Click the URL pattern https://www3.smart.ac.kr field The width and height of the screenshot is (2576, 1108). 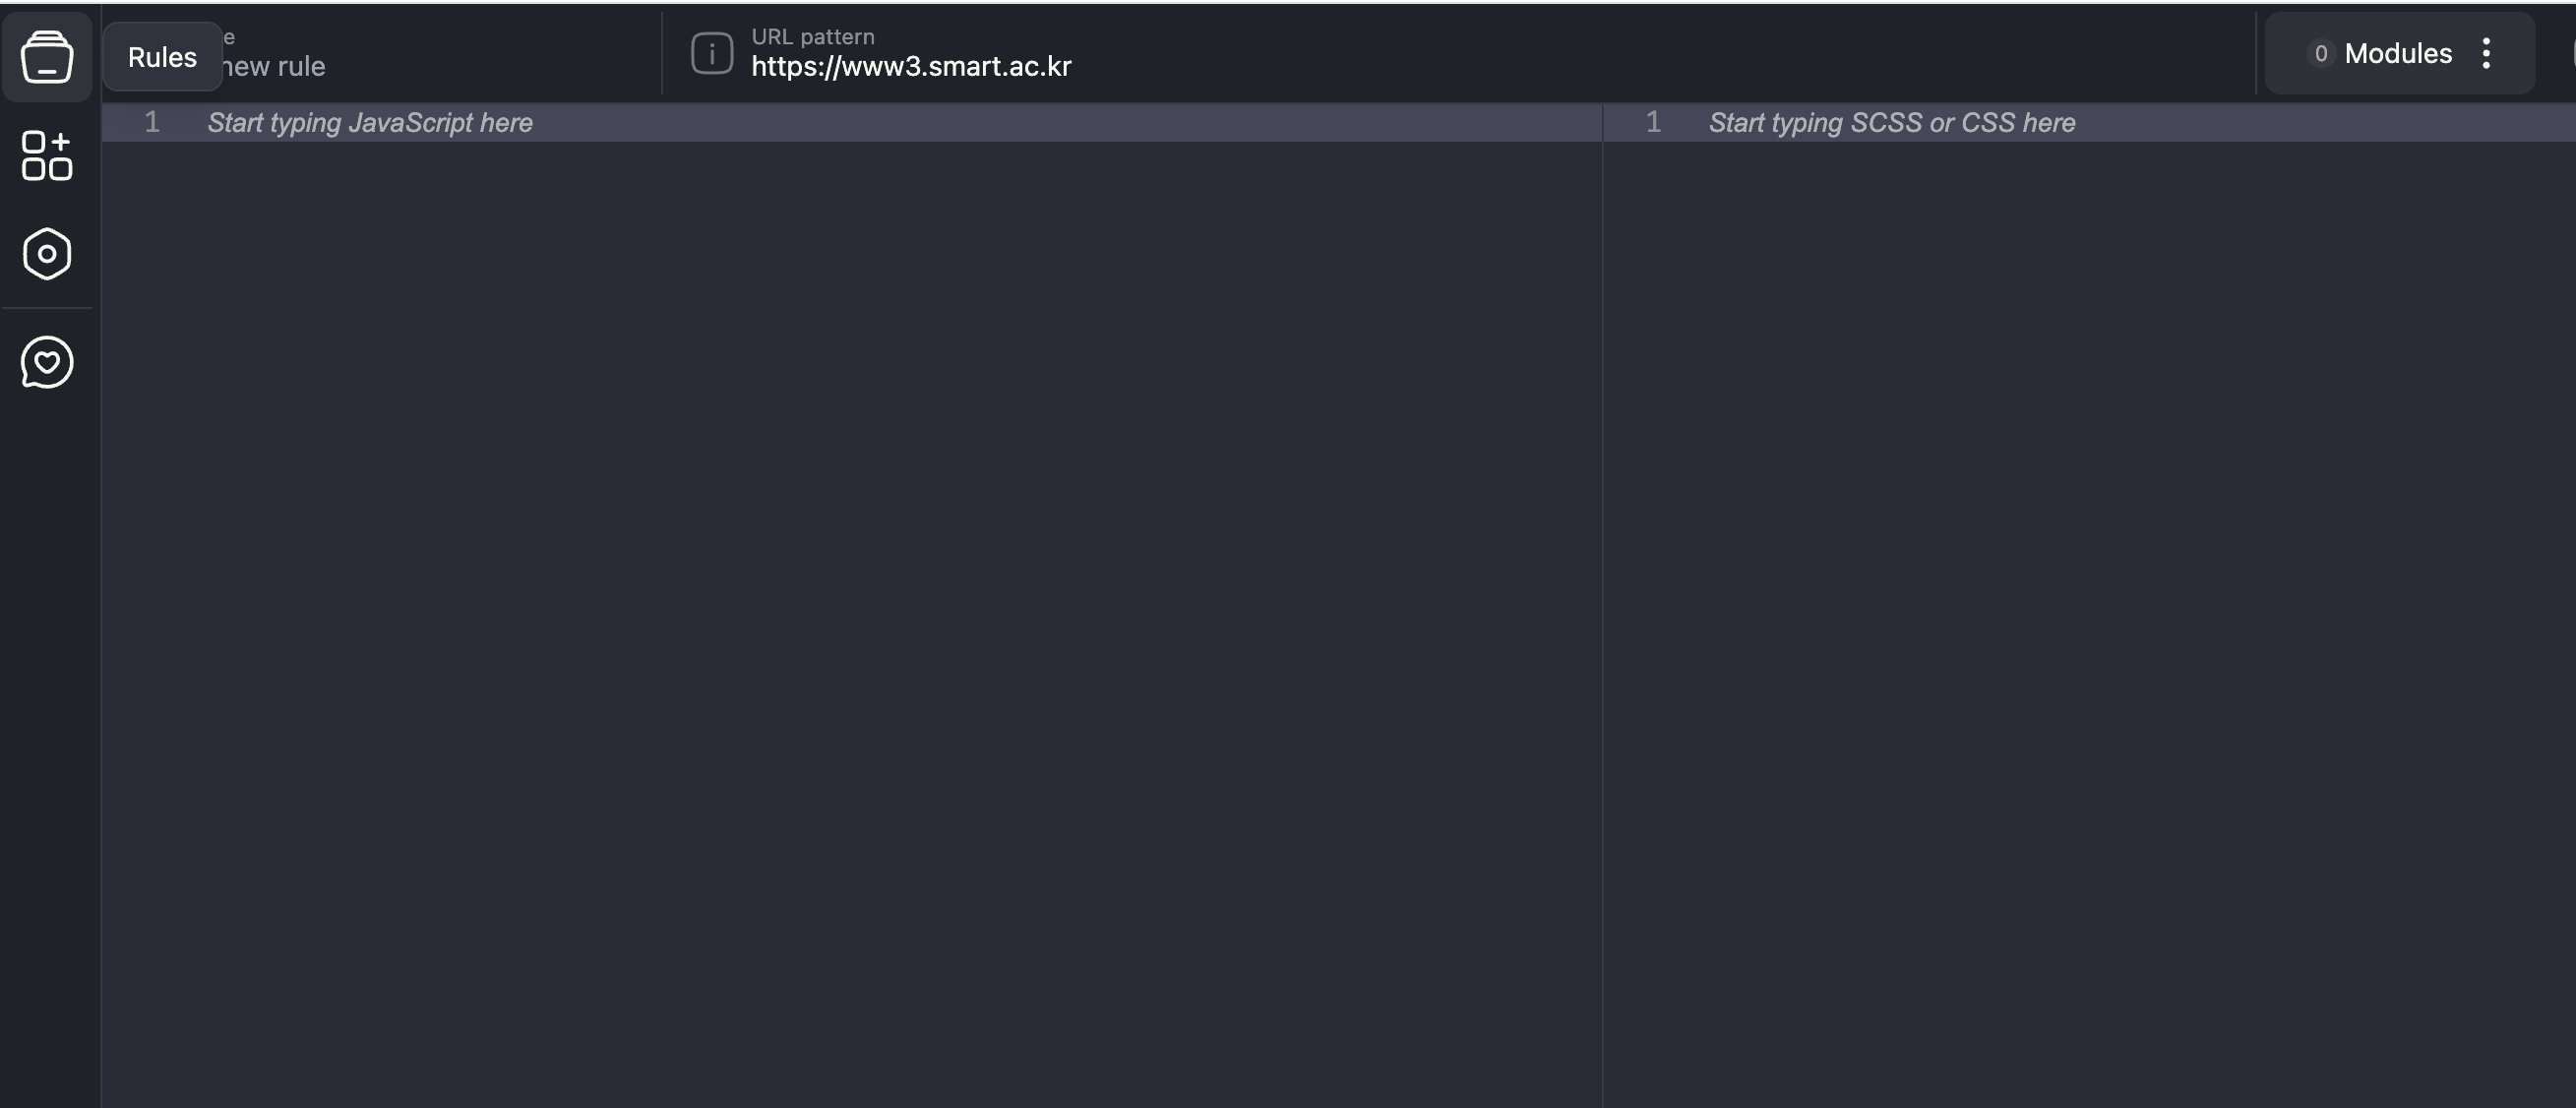[911, 67]
